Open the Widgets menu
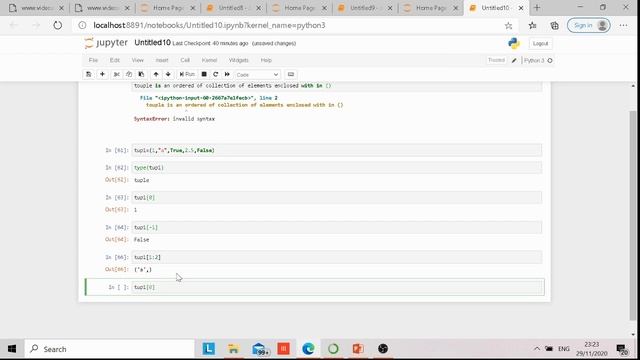Image resolution: width=640 pixels, height=360 pixels. click(x=239, y=60)
